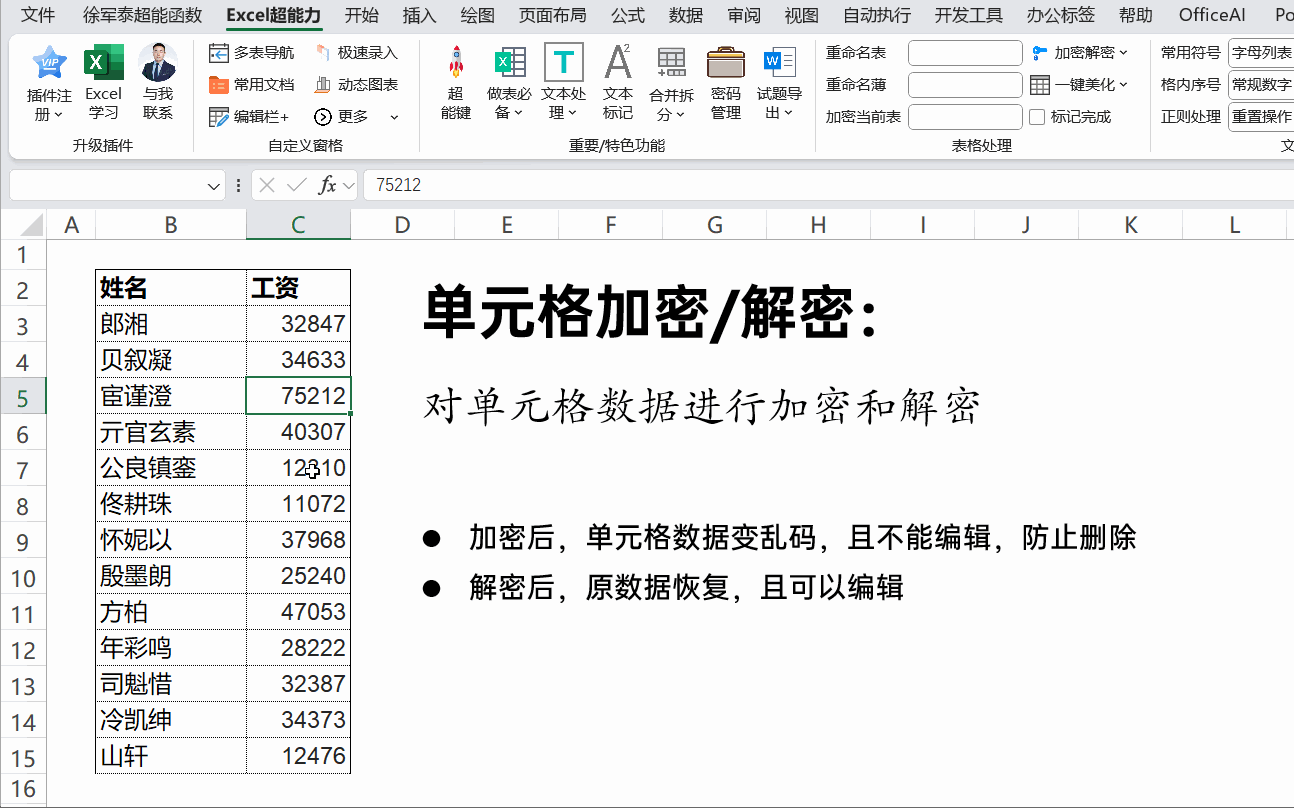Click the select-all corner box
The width and height of the screenshot is (1294, 808).
point(23,225)
